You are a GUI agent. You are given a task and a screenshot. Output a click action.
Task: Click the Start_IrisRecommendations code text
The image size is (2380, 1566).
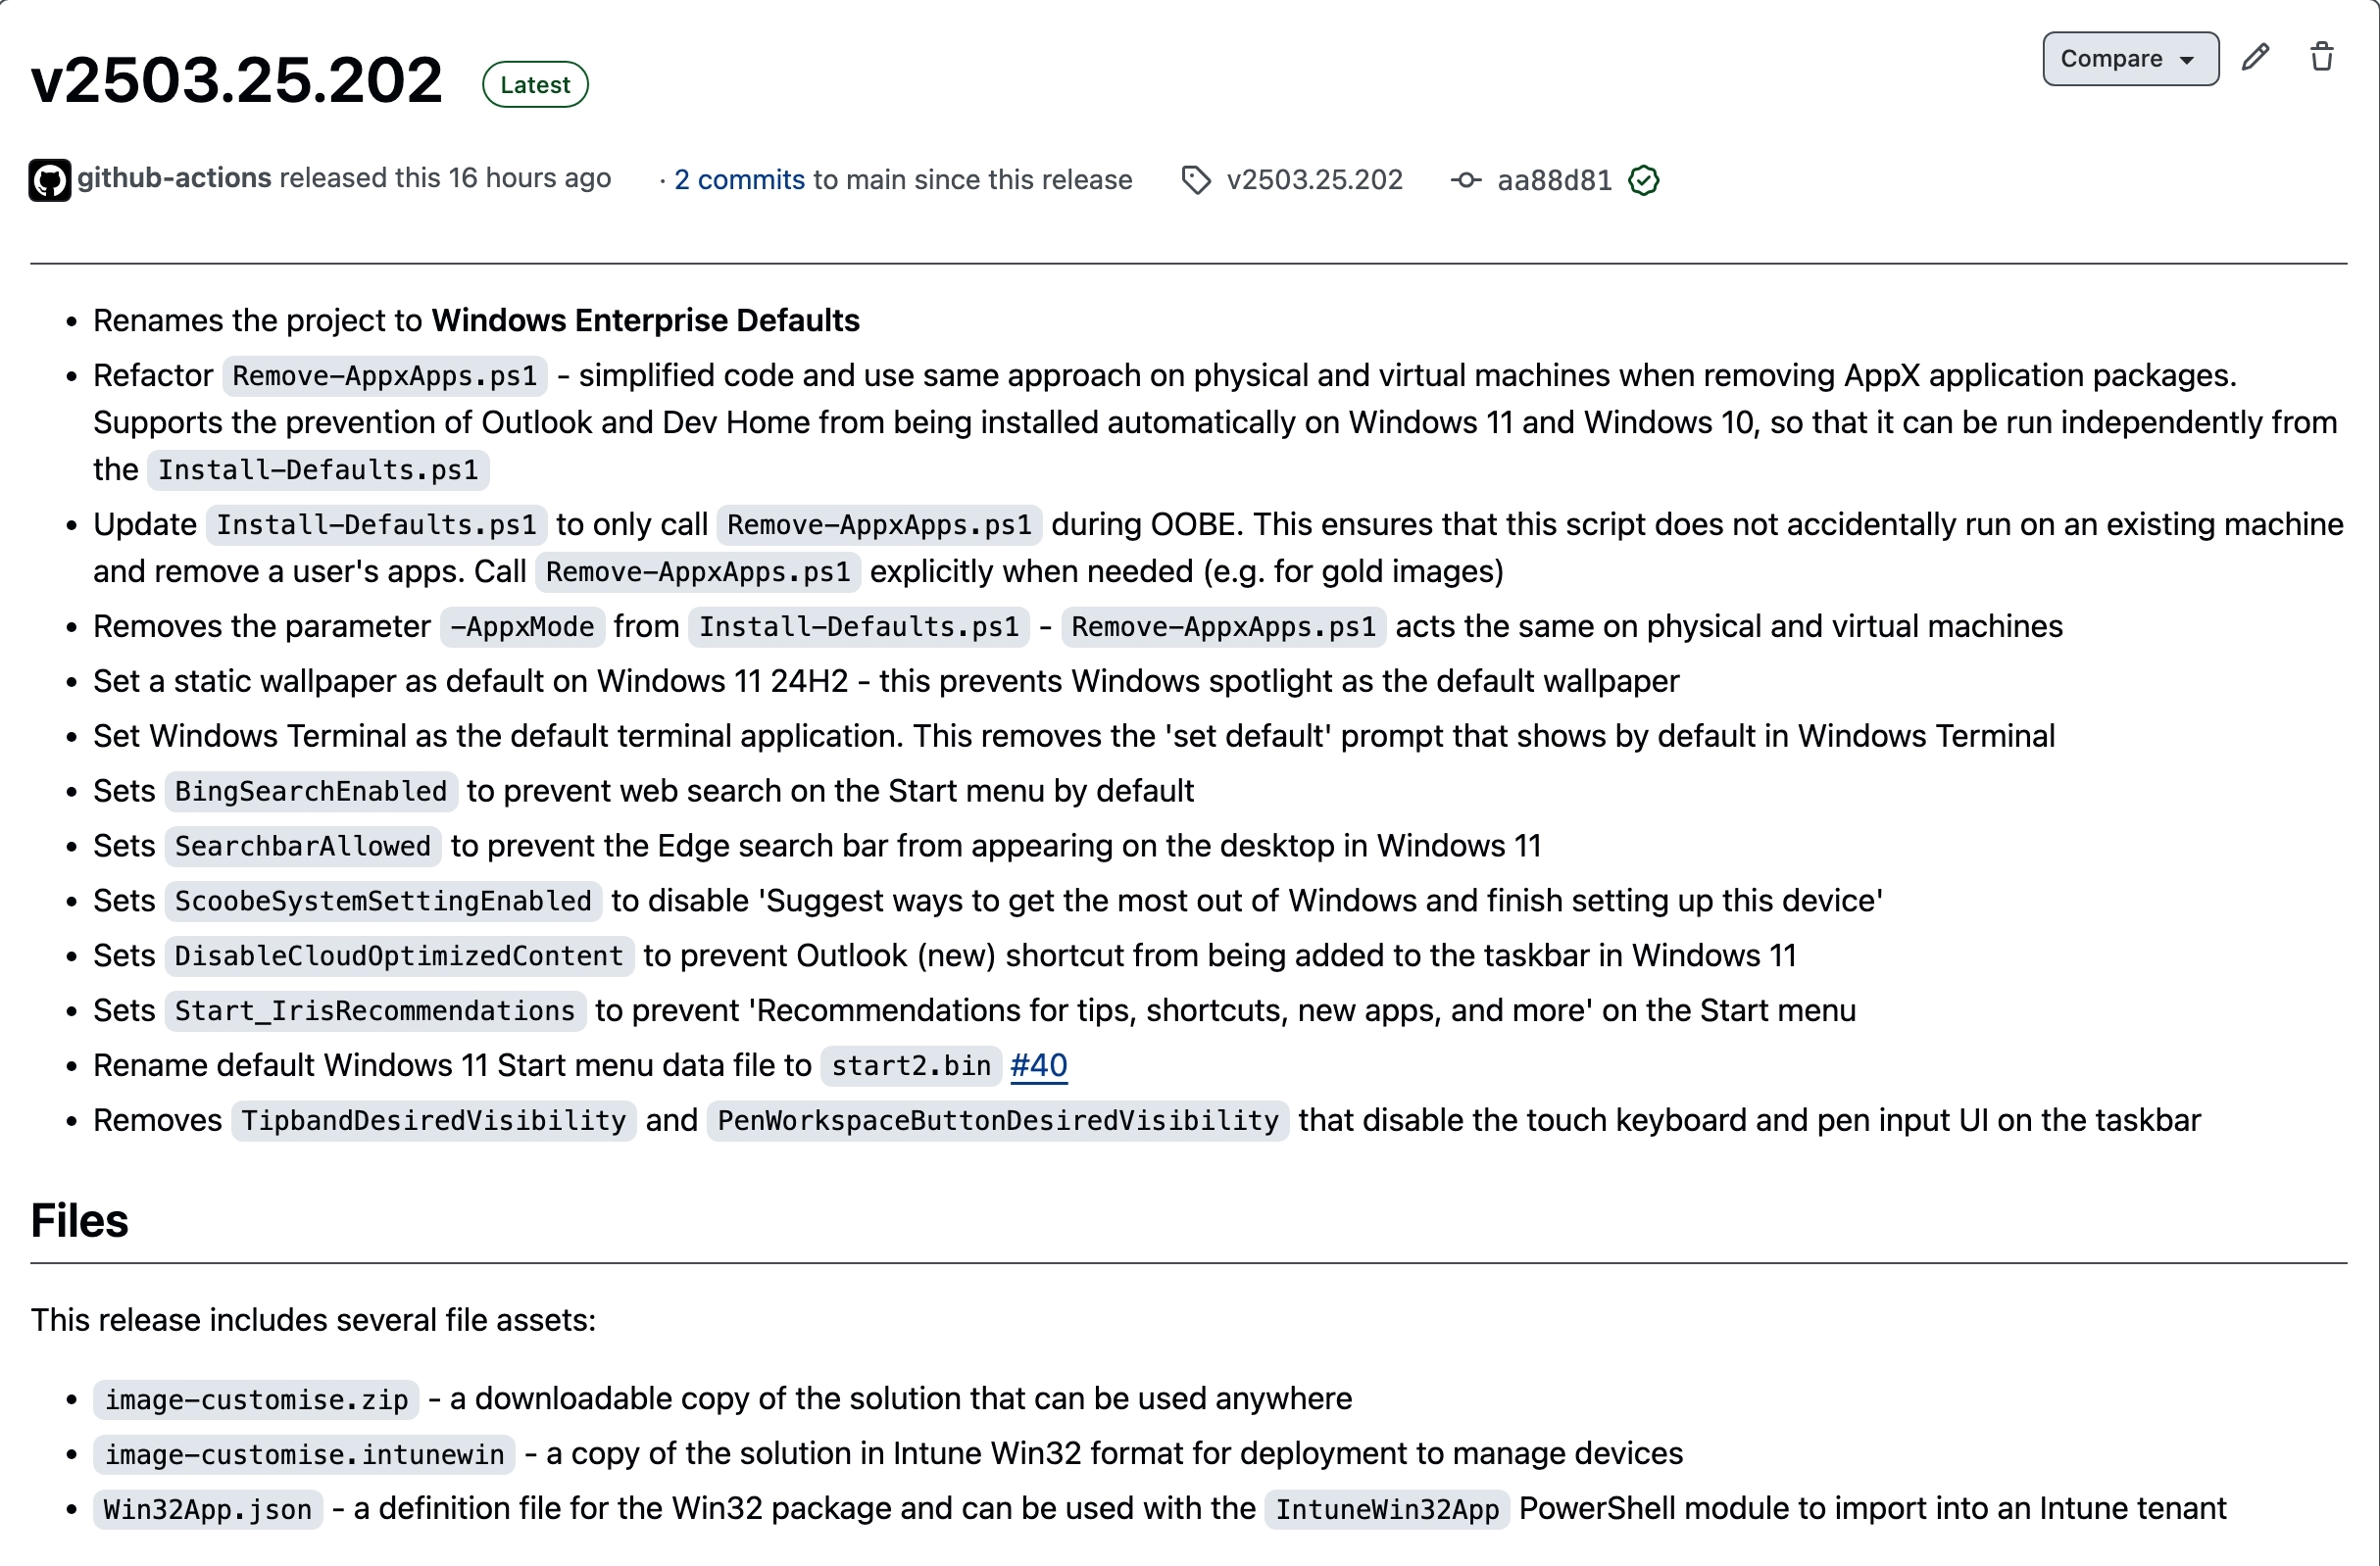coord(375,1011)
